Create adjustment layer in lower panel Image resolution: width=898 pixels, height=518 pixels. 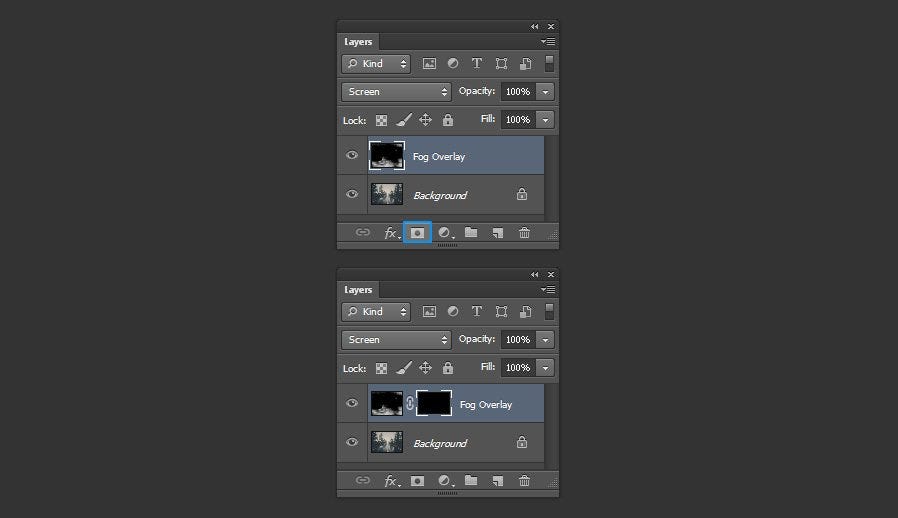445,481
